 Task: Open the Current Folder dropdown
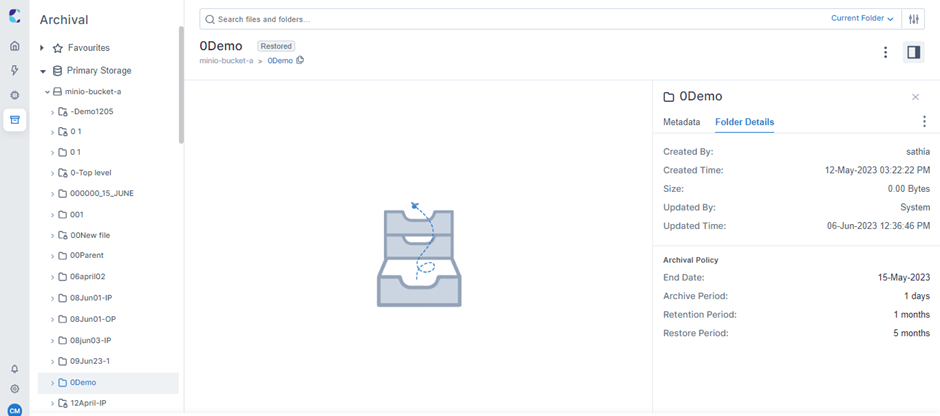pyautogui.click(x=863, y=19)
